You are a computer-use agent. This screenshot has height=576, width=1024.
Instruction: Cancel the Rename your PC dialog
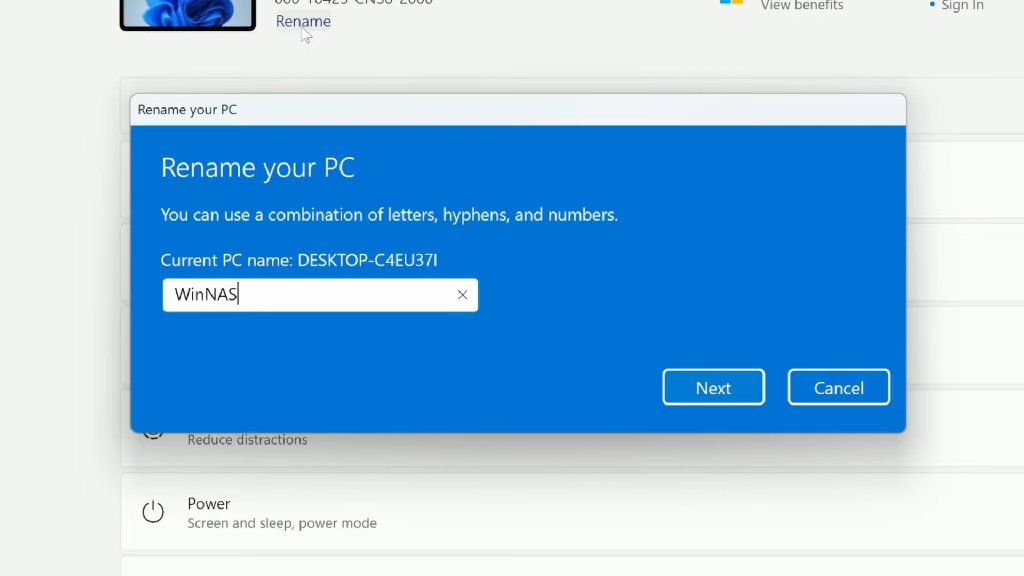pos(838,387)
